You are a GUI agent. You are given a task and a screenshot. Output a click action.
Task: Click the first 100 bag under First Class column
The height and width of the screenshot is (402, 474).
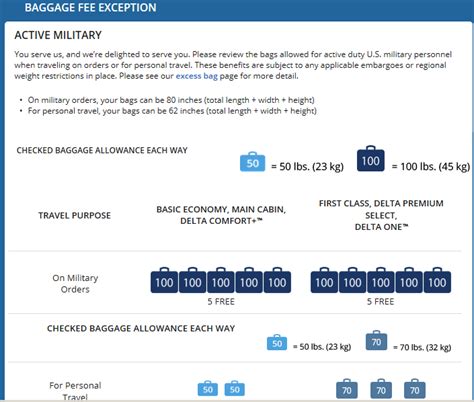pyautogui.click(x=324, y=280)
